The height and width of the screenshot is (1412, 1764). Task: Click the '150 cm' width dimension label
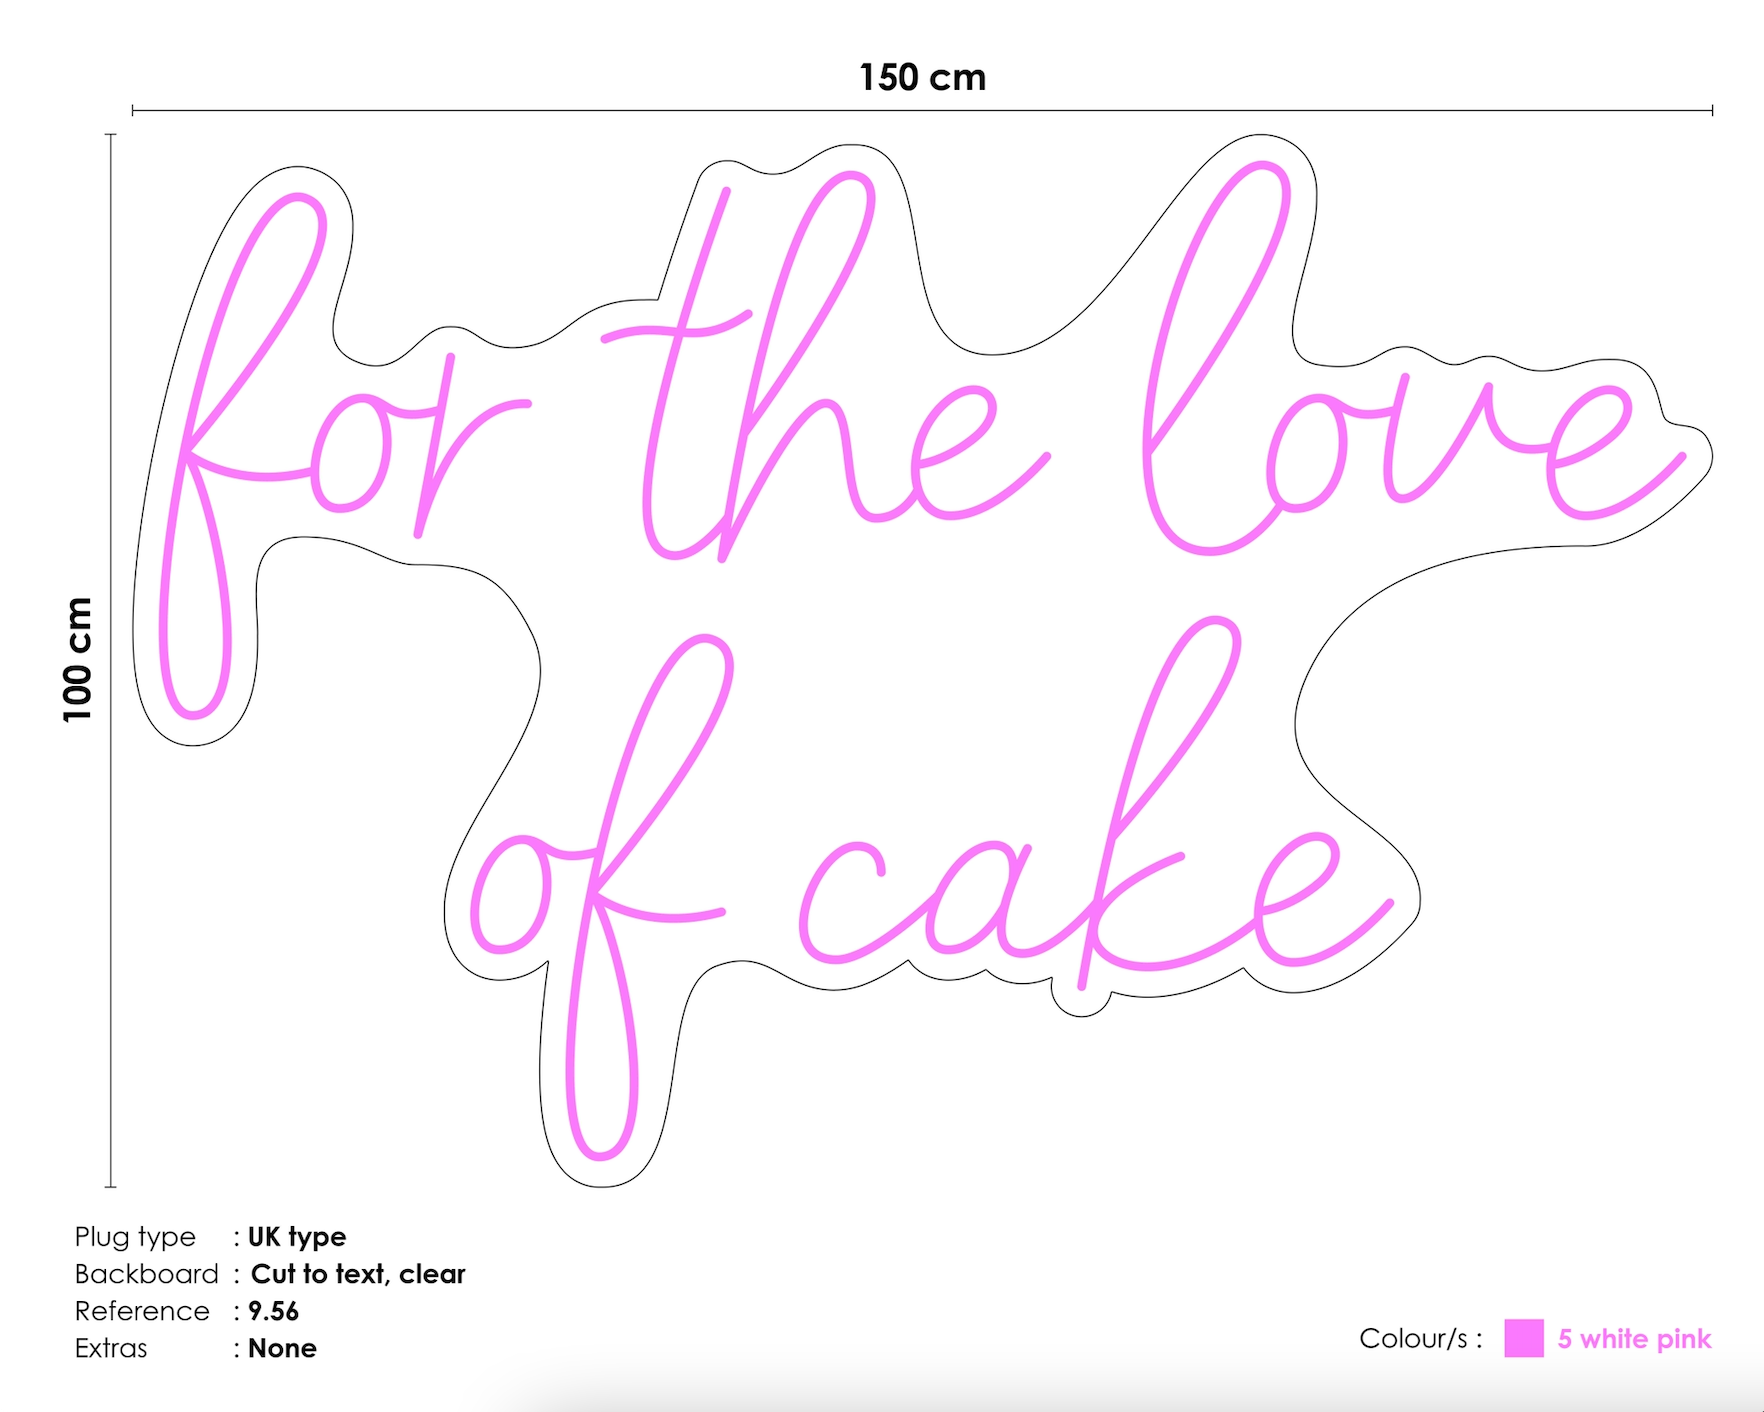coord(922,77)
